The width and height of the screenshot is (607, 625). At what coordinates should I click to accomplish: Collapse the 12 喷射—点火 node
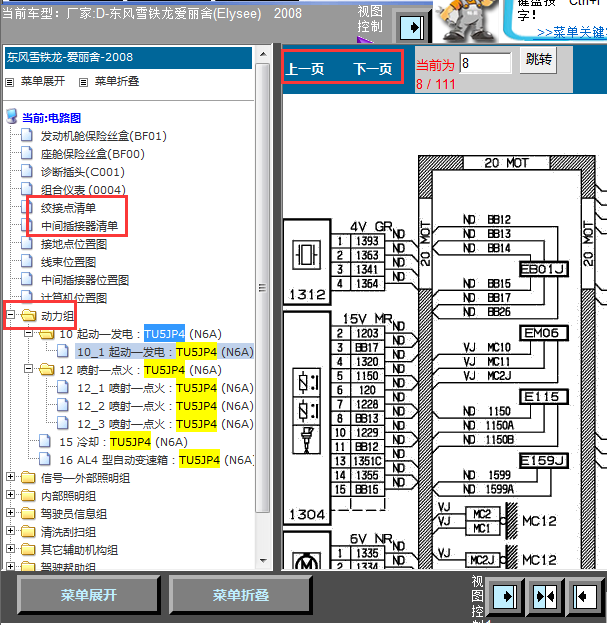pos(29,369)
